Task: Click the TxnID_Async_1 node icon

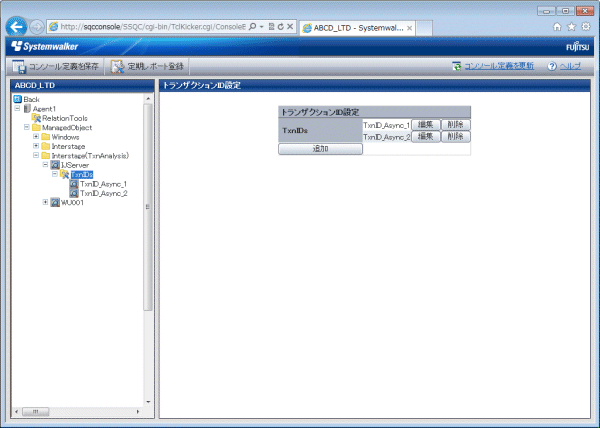Action: [74, 184]
